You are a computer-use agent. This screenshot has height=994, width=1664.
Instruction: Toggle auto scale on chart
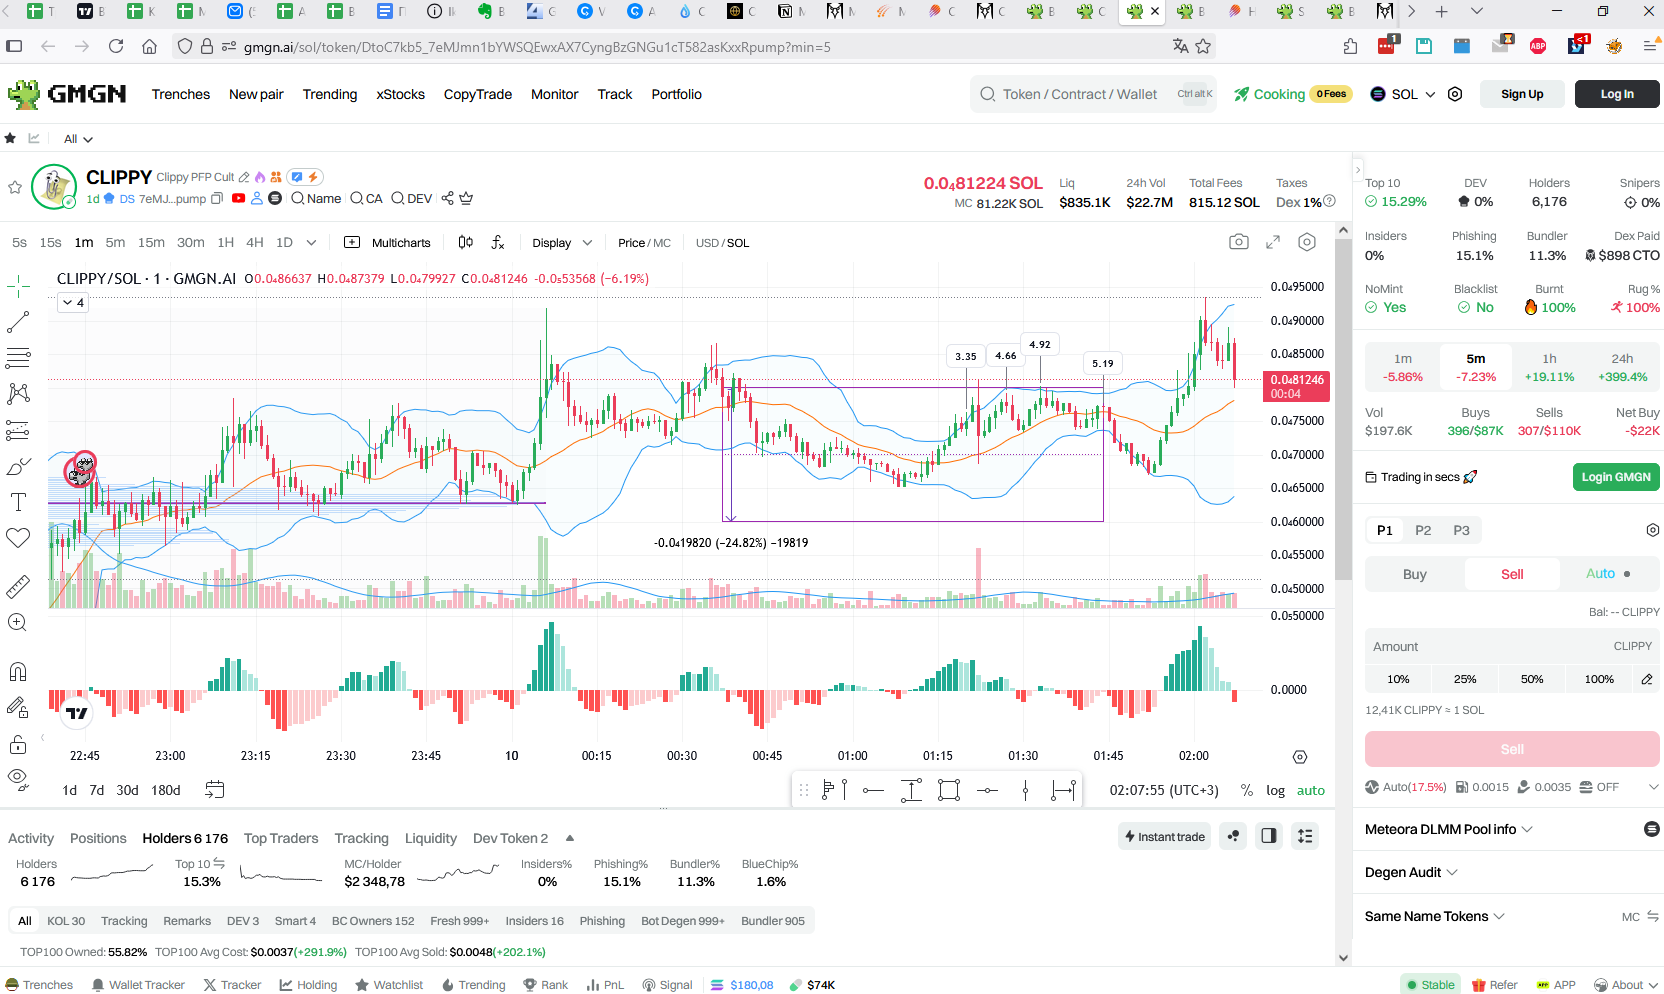click(x=1310, y=790)
